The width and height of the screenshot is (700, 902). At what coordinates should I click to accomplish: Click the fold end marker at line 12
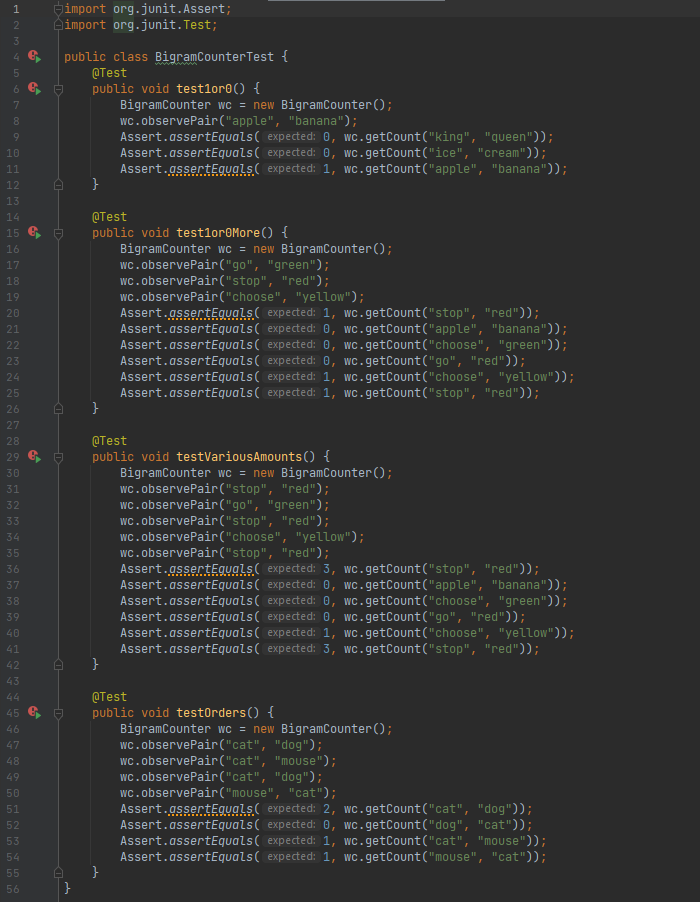(58, 185)
